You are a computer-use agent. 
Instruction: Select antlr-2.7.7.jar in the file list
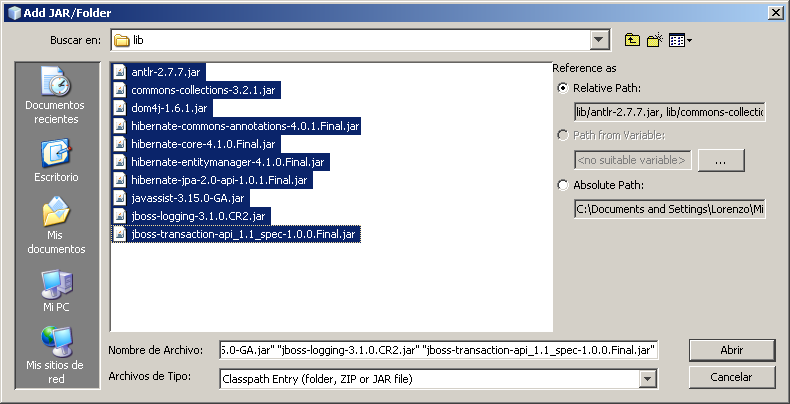pyautogui.click(x=165, y=72)
